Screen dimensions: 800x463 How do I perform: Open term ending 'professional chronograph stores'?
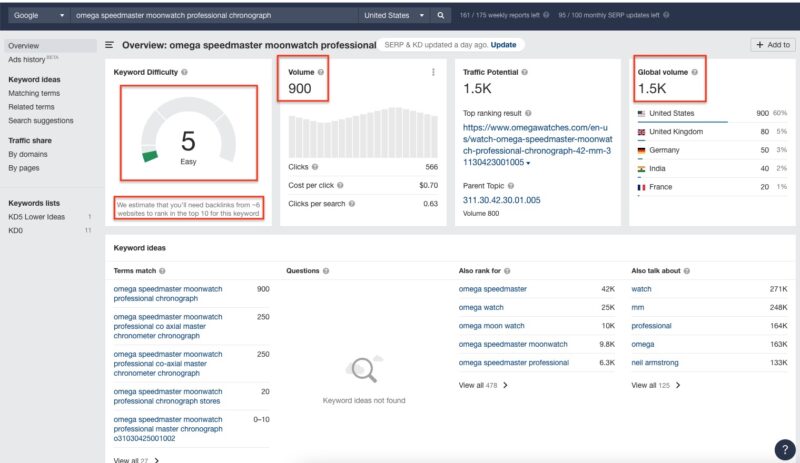pyautogui.click(x=168, y=396)
